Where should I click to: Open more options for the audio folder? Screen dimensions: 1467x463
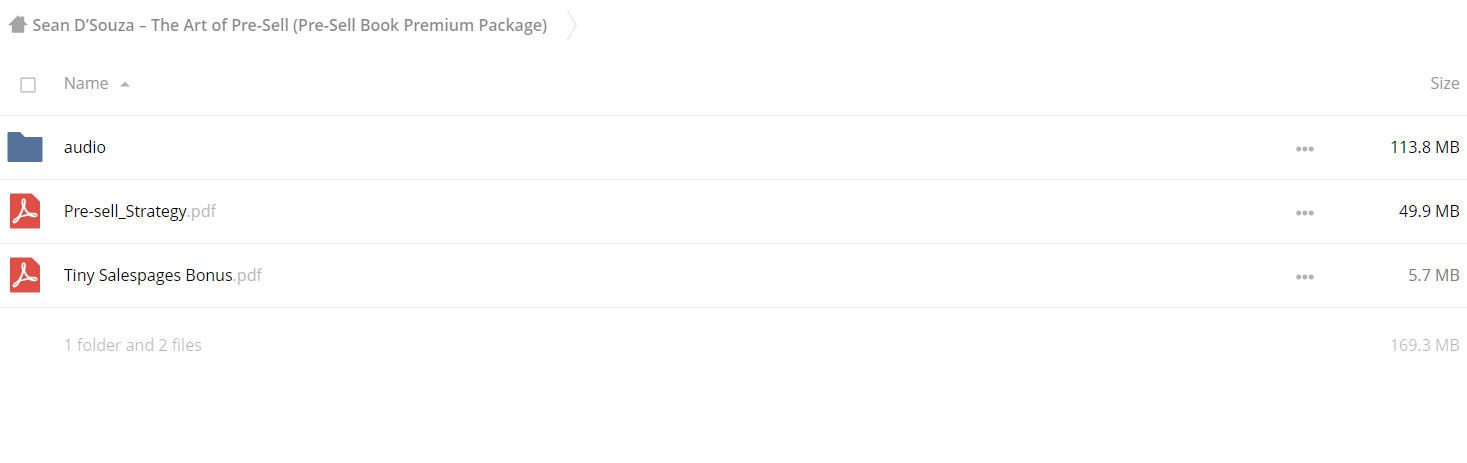[1304, 148]
